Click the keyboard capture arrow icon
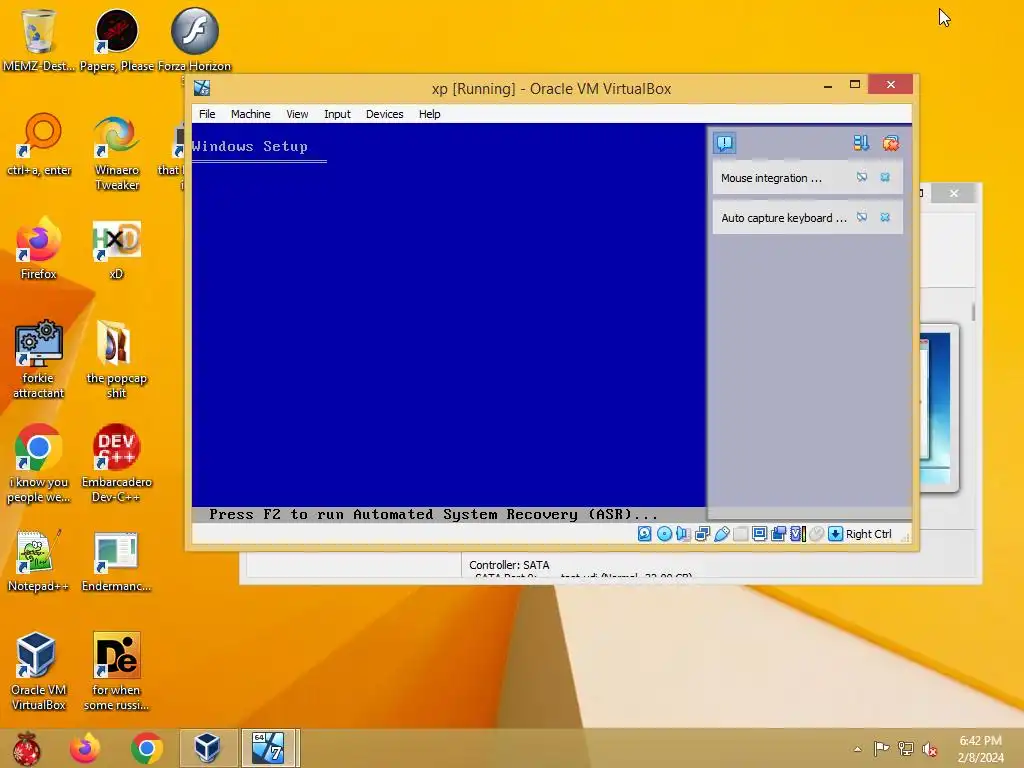Screen dimensions: 1024x768 (835, 534)
